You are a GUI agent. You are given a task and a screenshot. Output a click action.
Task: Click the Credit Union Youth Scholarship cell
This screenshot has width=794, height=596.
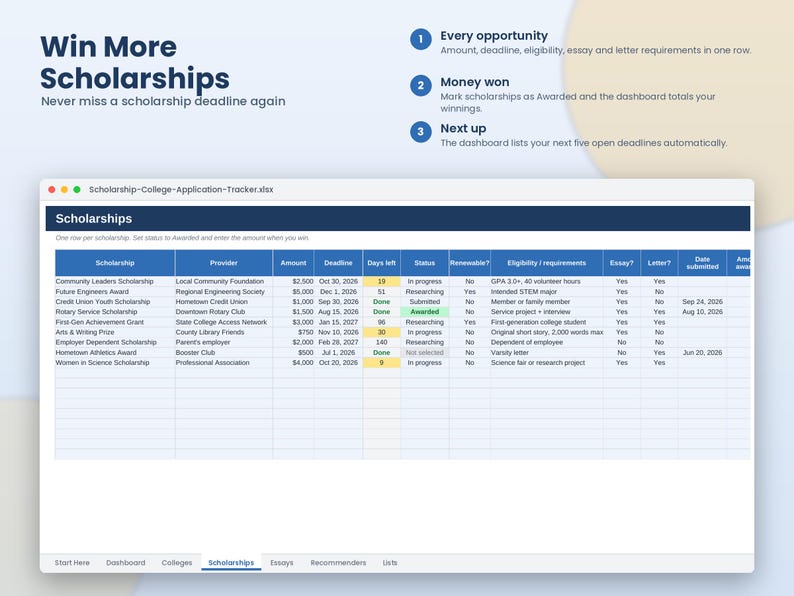pos(115,302)
